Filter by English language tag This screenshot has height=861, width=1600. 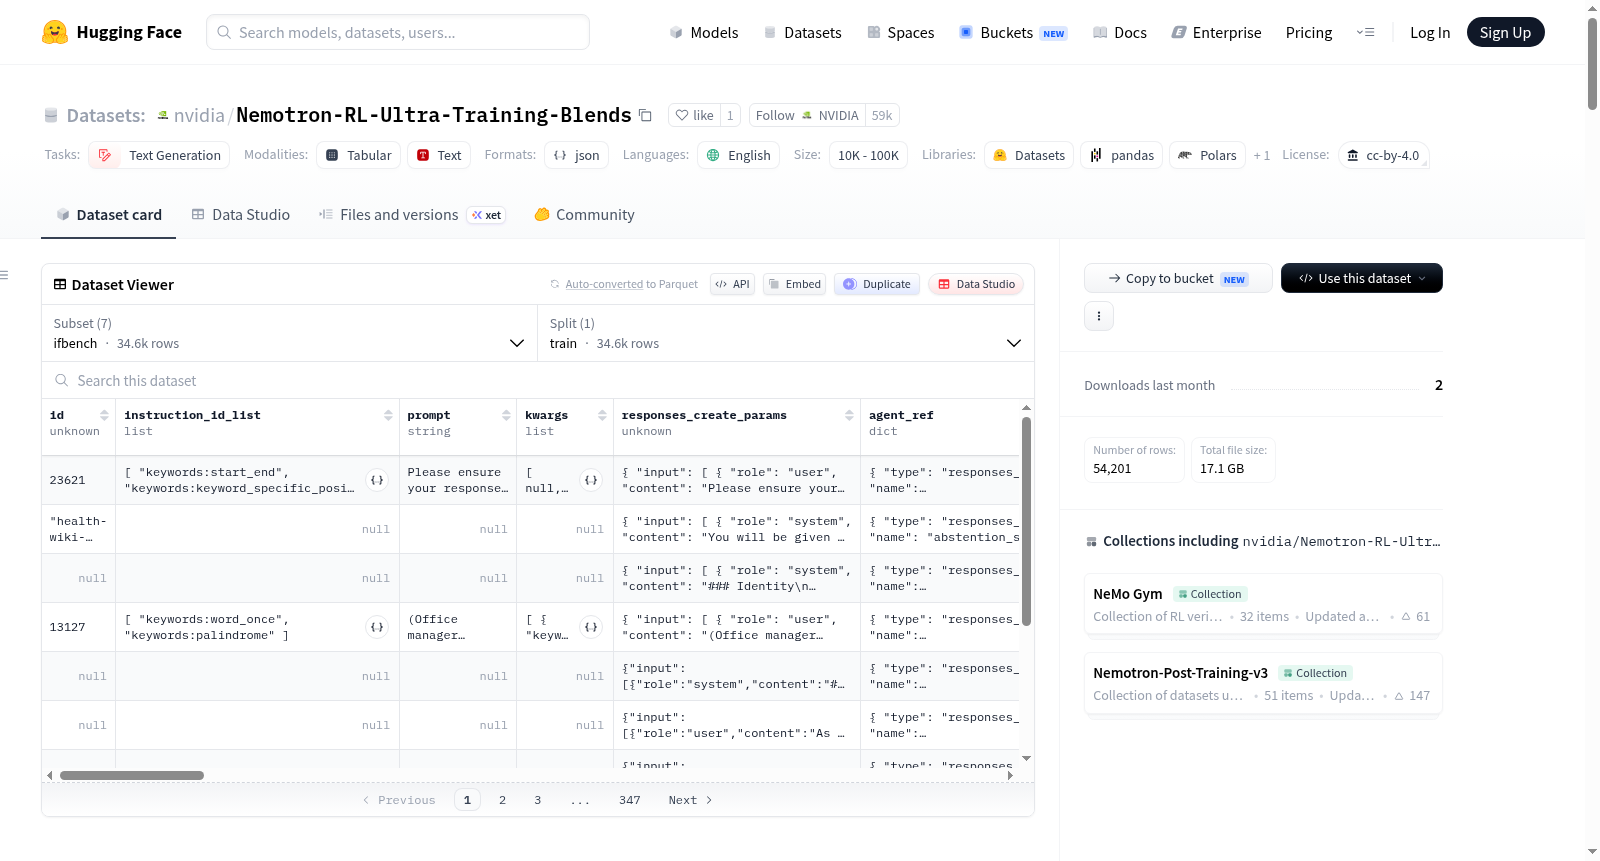pos(738,155)
